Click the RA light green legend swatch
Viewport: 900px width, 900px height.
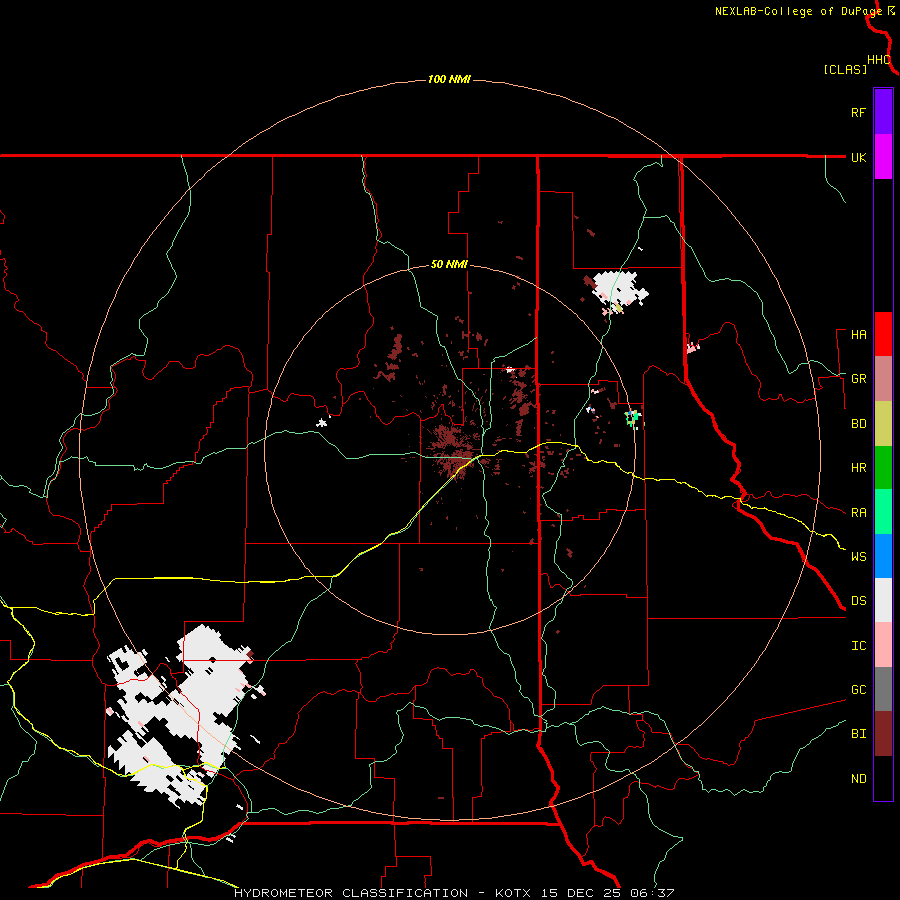883,512
